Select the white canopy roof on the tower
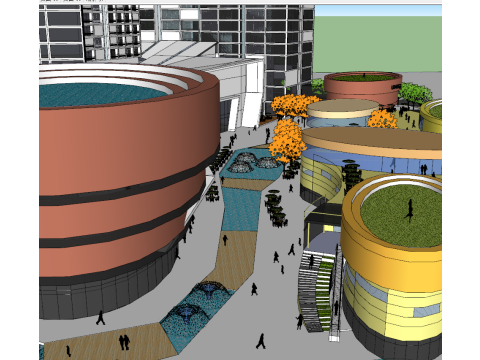 [x=178, y=52]
